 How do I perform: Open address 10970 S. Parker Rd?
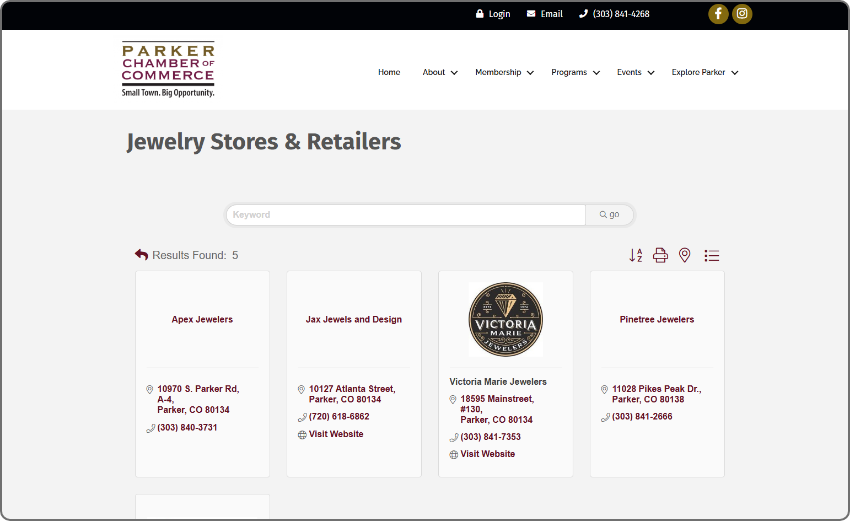pos(198,400)
